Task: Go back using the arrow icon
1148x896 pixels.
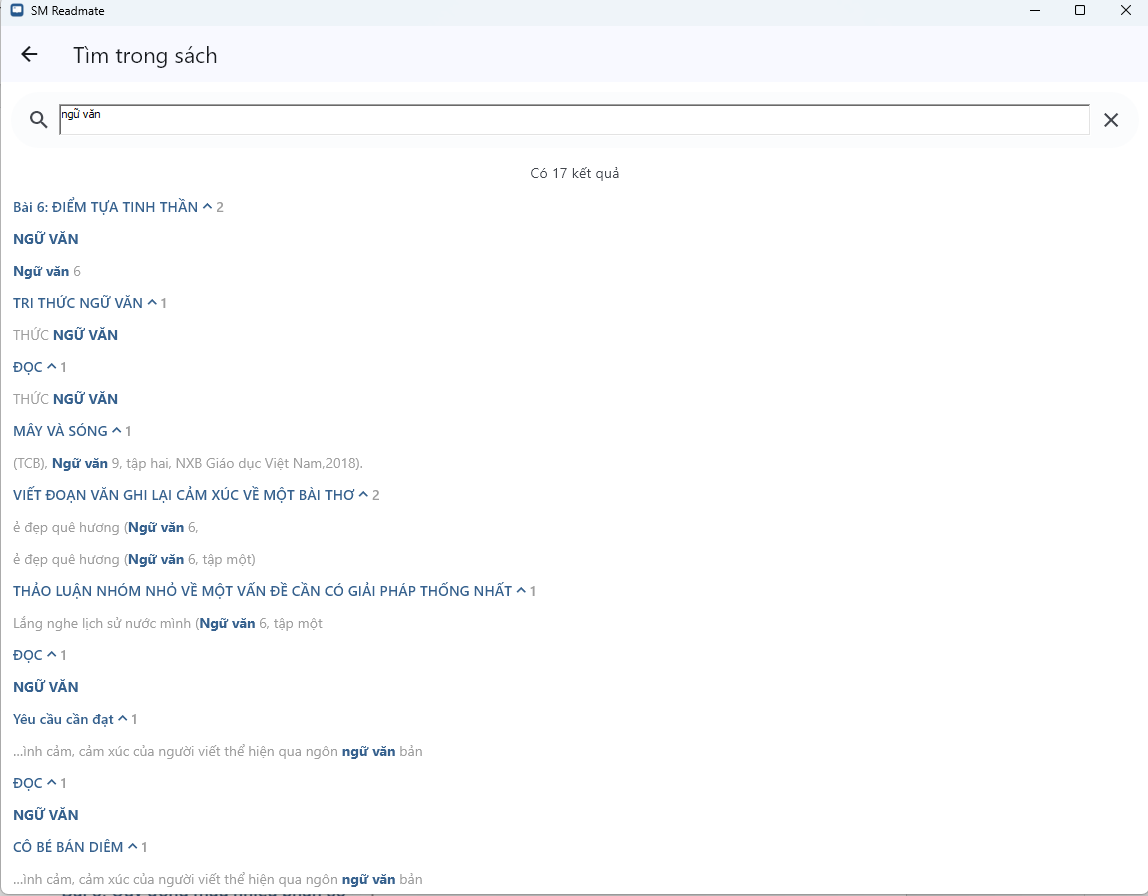Action: 29,55
